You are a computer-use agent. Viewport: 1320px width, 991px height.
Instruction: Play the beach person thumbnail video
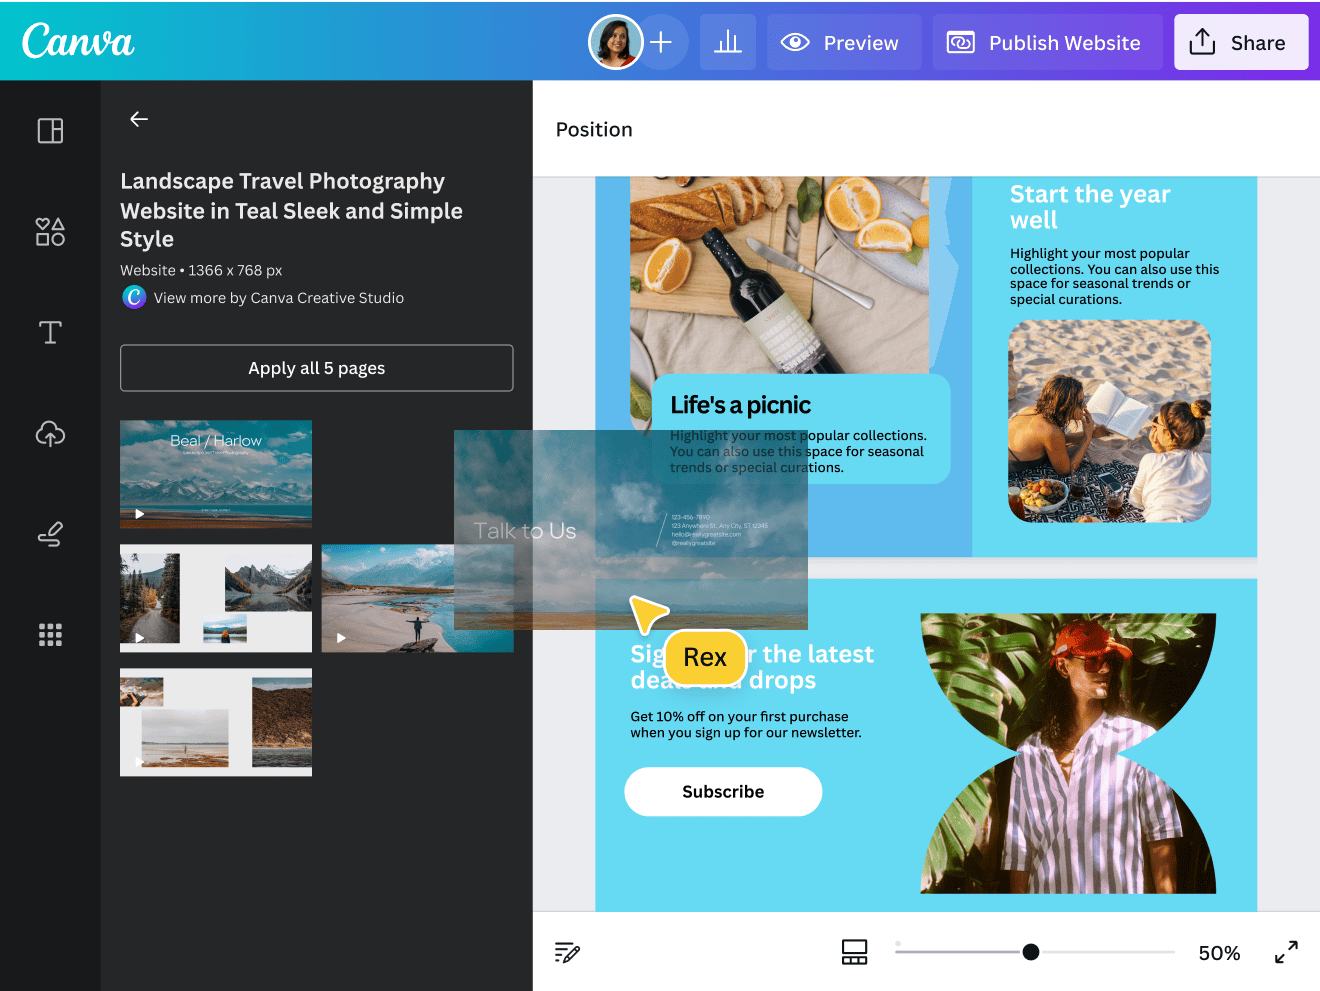tap(341, 638)
